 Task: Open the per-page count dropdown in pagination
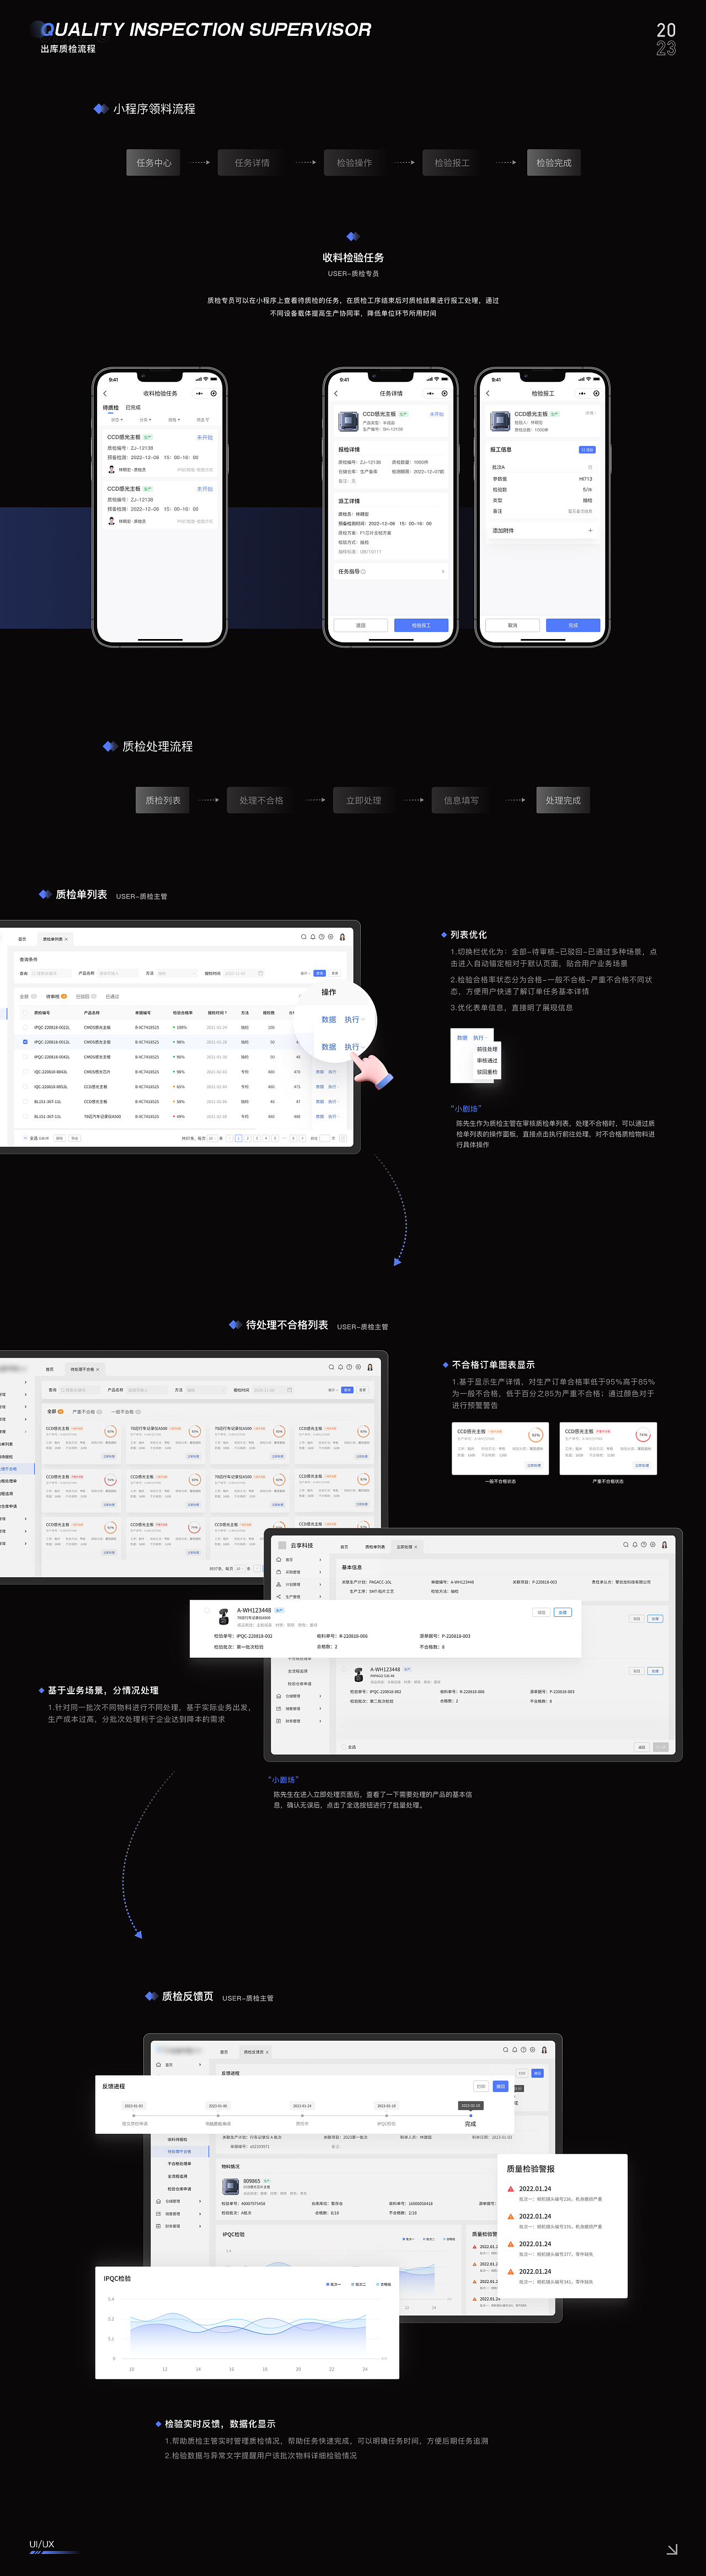click(x=213, y=1138)
